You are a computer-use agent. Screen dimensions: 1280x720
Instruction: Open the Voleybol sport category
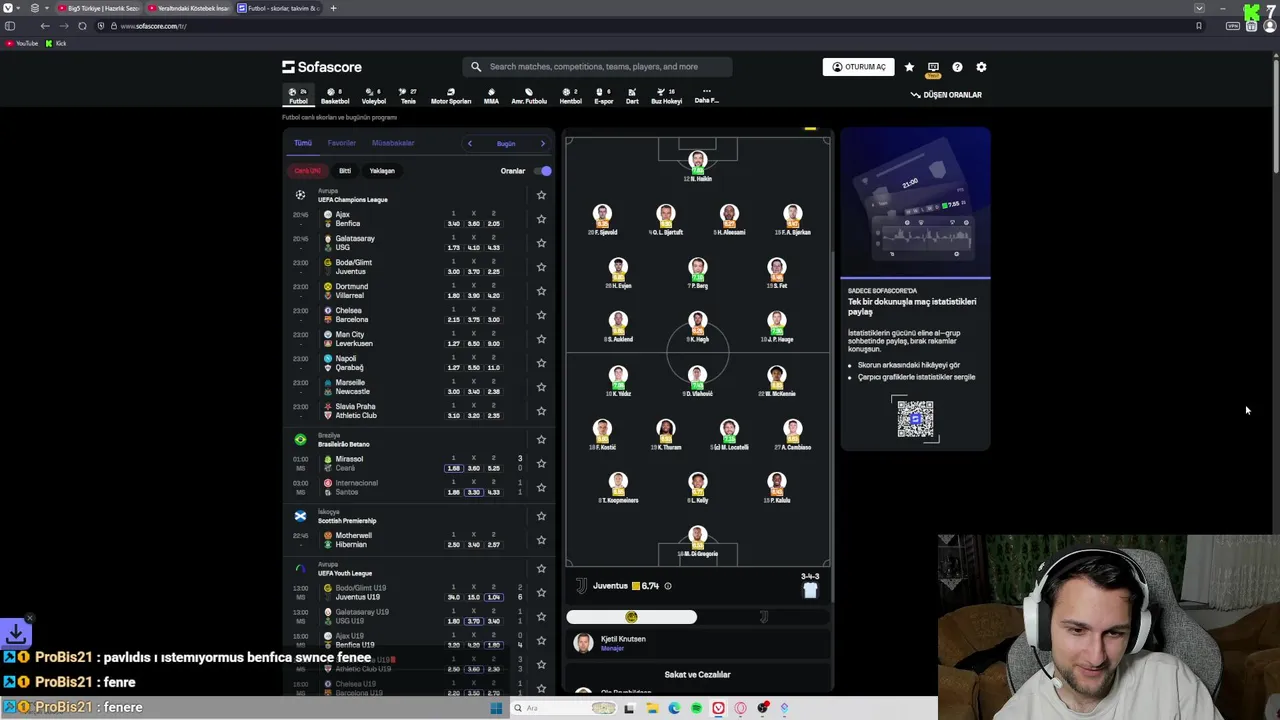click(x=373, y=96)
